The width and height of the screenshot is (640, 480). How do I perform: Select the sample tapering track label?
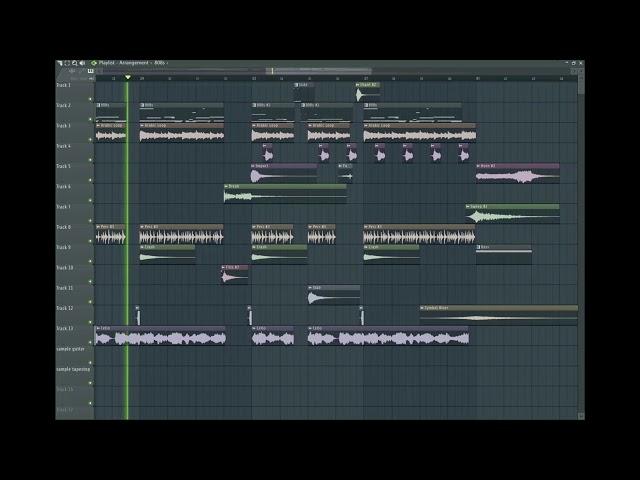click(x=73, y=369)
